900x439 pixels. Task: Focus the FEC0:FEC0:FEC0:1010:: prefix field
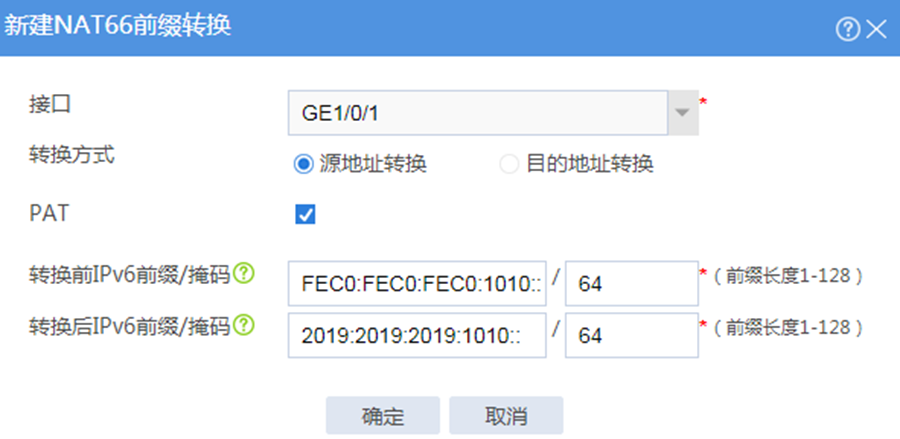[x=417, y=283]
